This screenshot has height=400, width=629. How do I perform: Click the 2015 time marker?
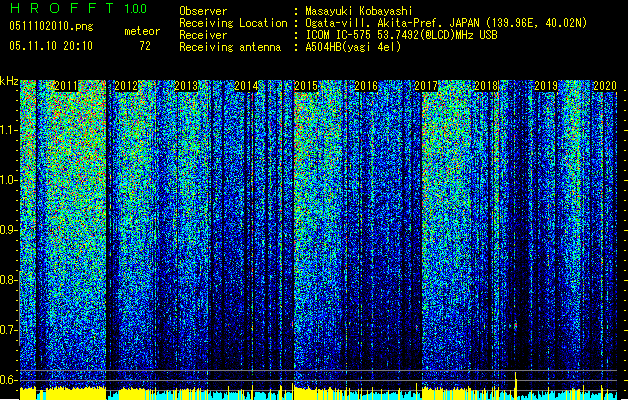tap(306, 86)
